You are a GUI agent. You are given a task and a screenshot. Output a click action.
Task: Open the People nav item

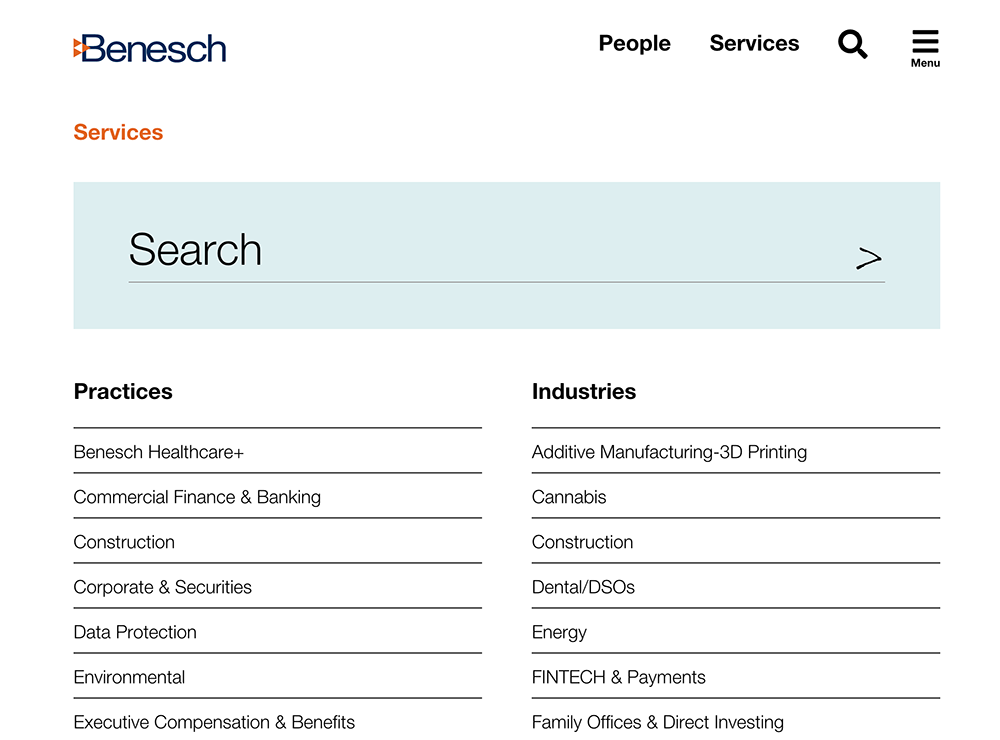click(634, 43)
